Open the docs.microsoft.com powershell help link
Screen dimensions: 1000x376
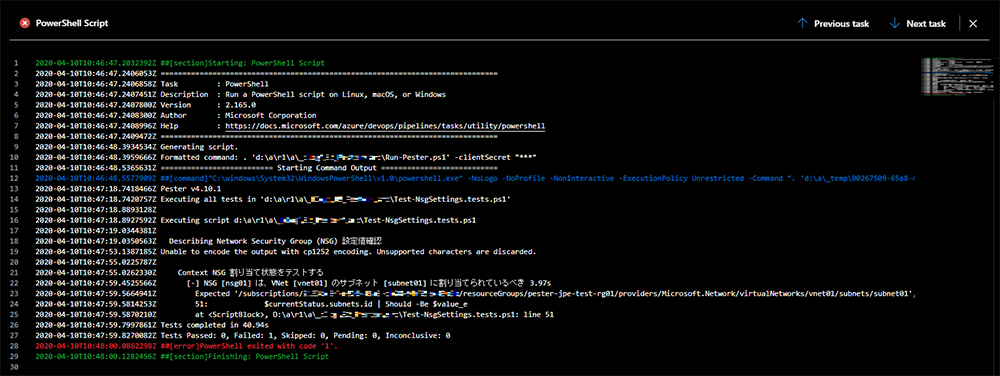click(385, 126)
